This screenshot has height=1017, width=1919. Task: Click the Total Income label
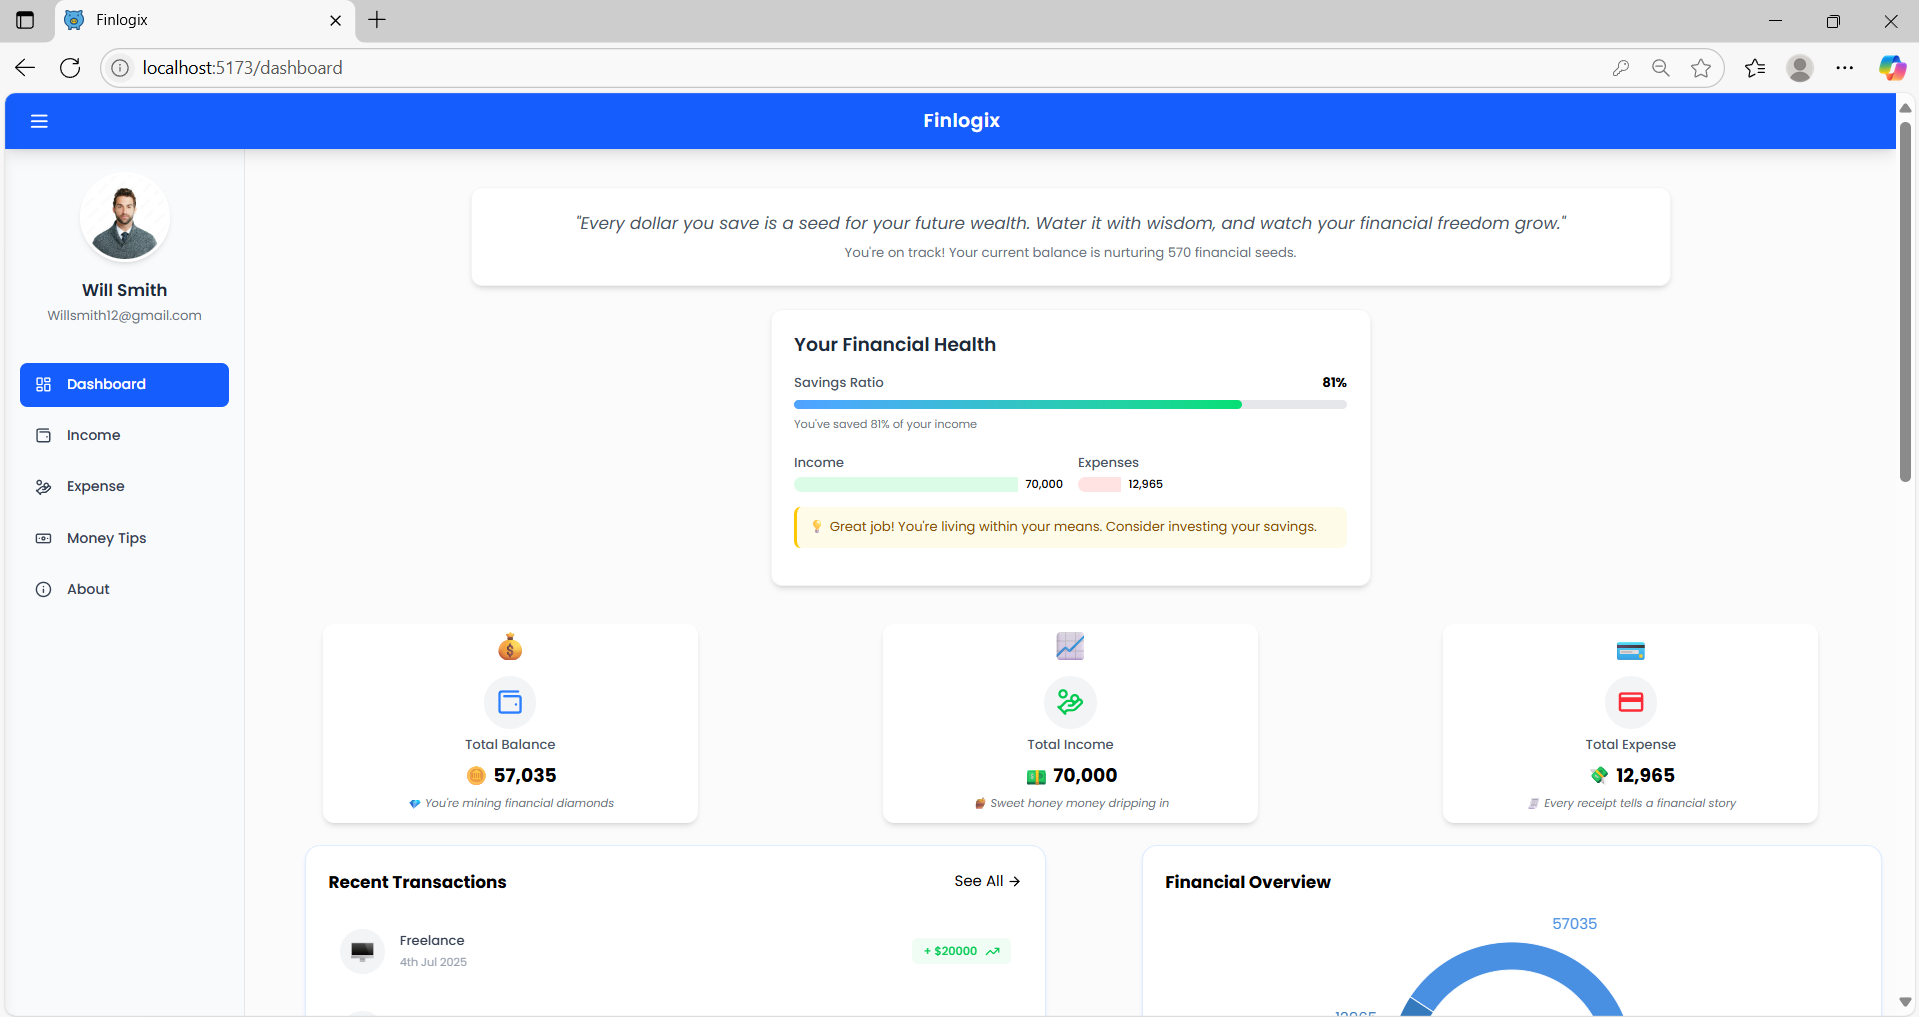pos(1070,744)
